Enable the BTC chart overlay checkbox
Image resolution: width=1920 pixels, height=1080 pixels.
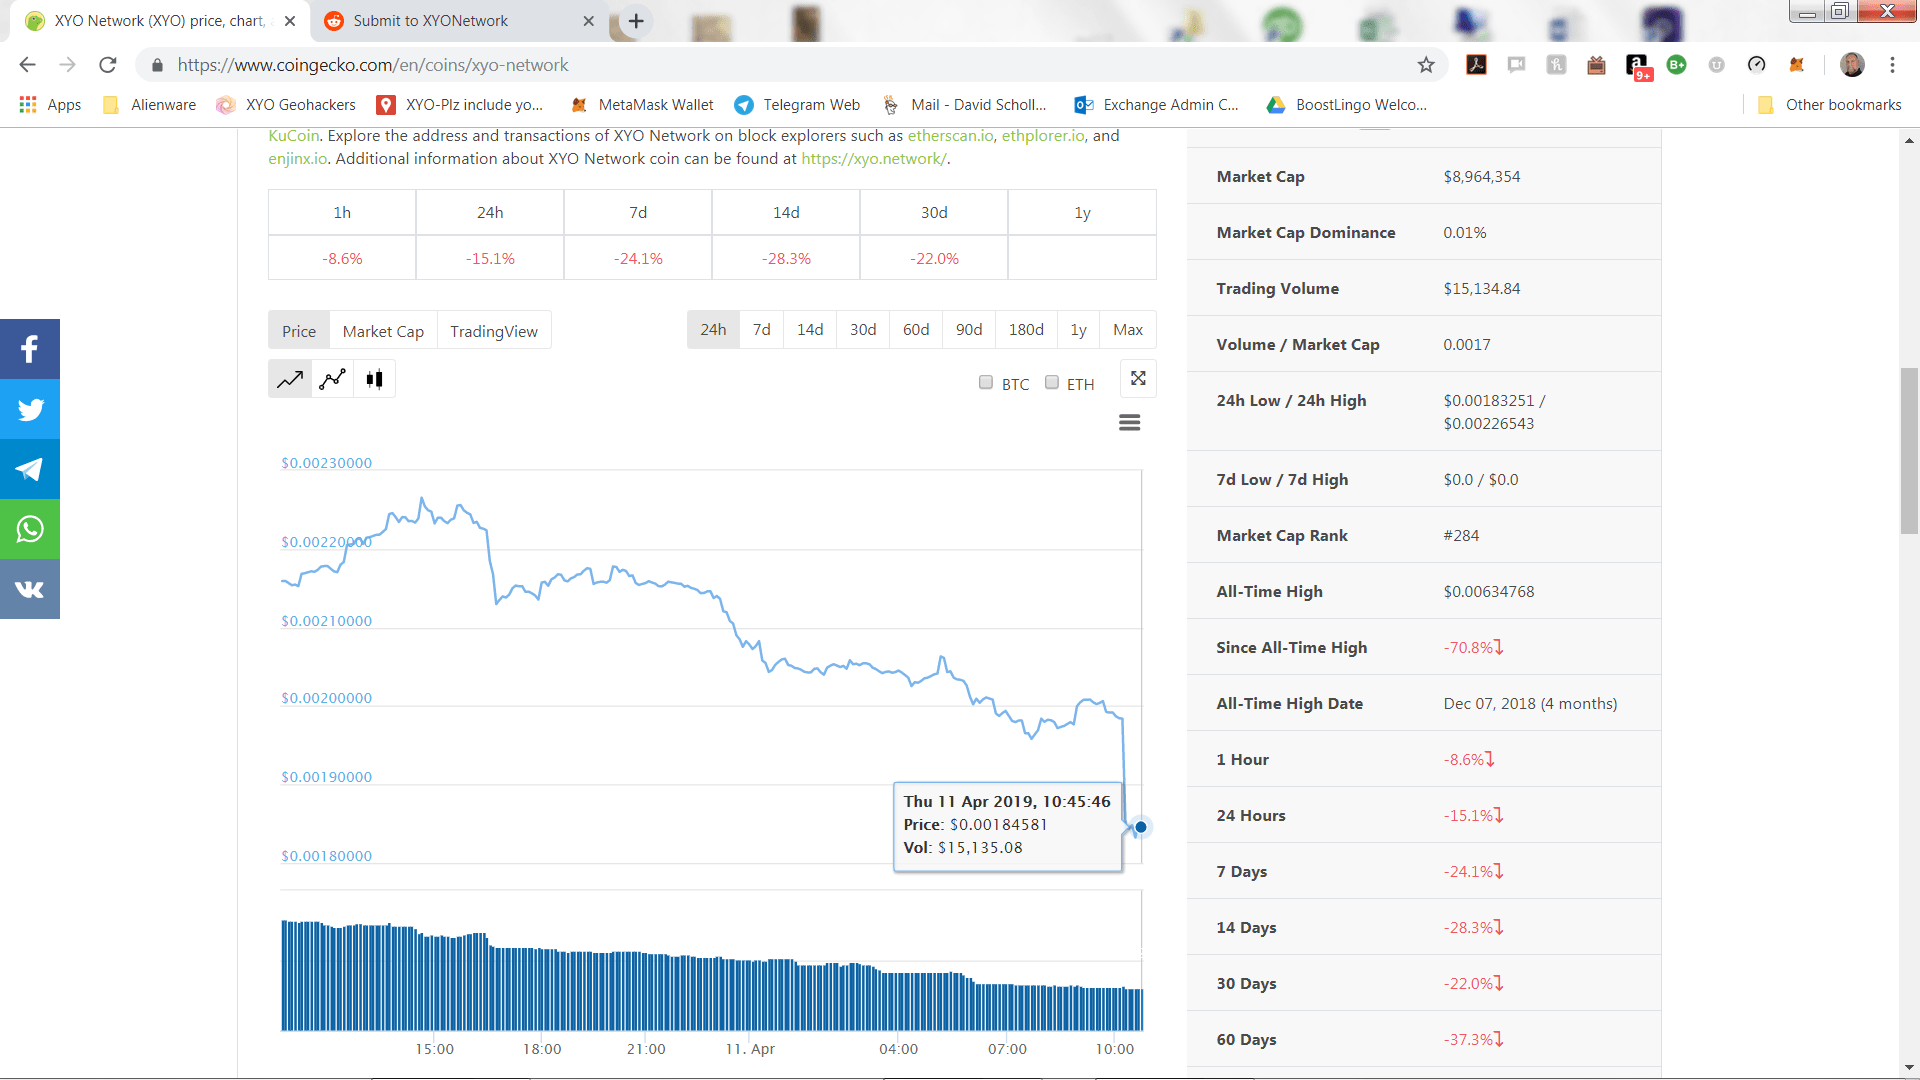point(985,382)
